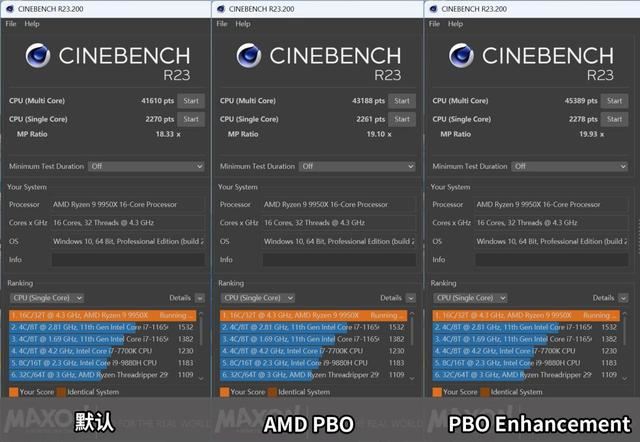
Task: Select Ryzen 9 9950X ranking row in AMD PBO window
Action: click(x=313, y=315)
